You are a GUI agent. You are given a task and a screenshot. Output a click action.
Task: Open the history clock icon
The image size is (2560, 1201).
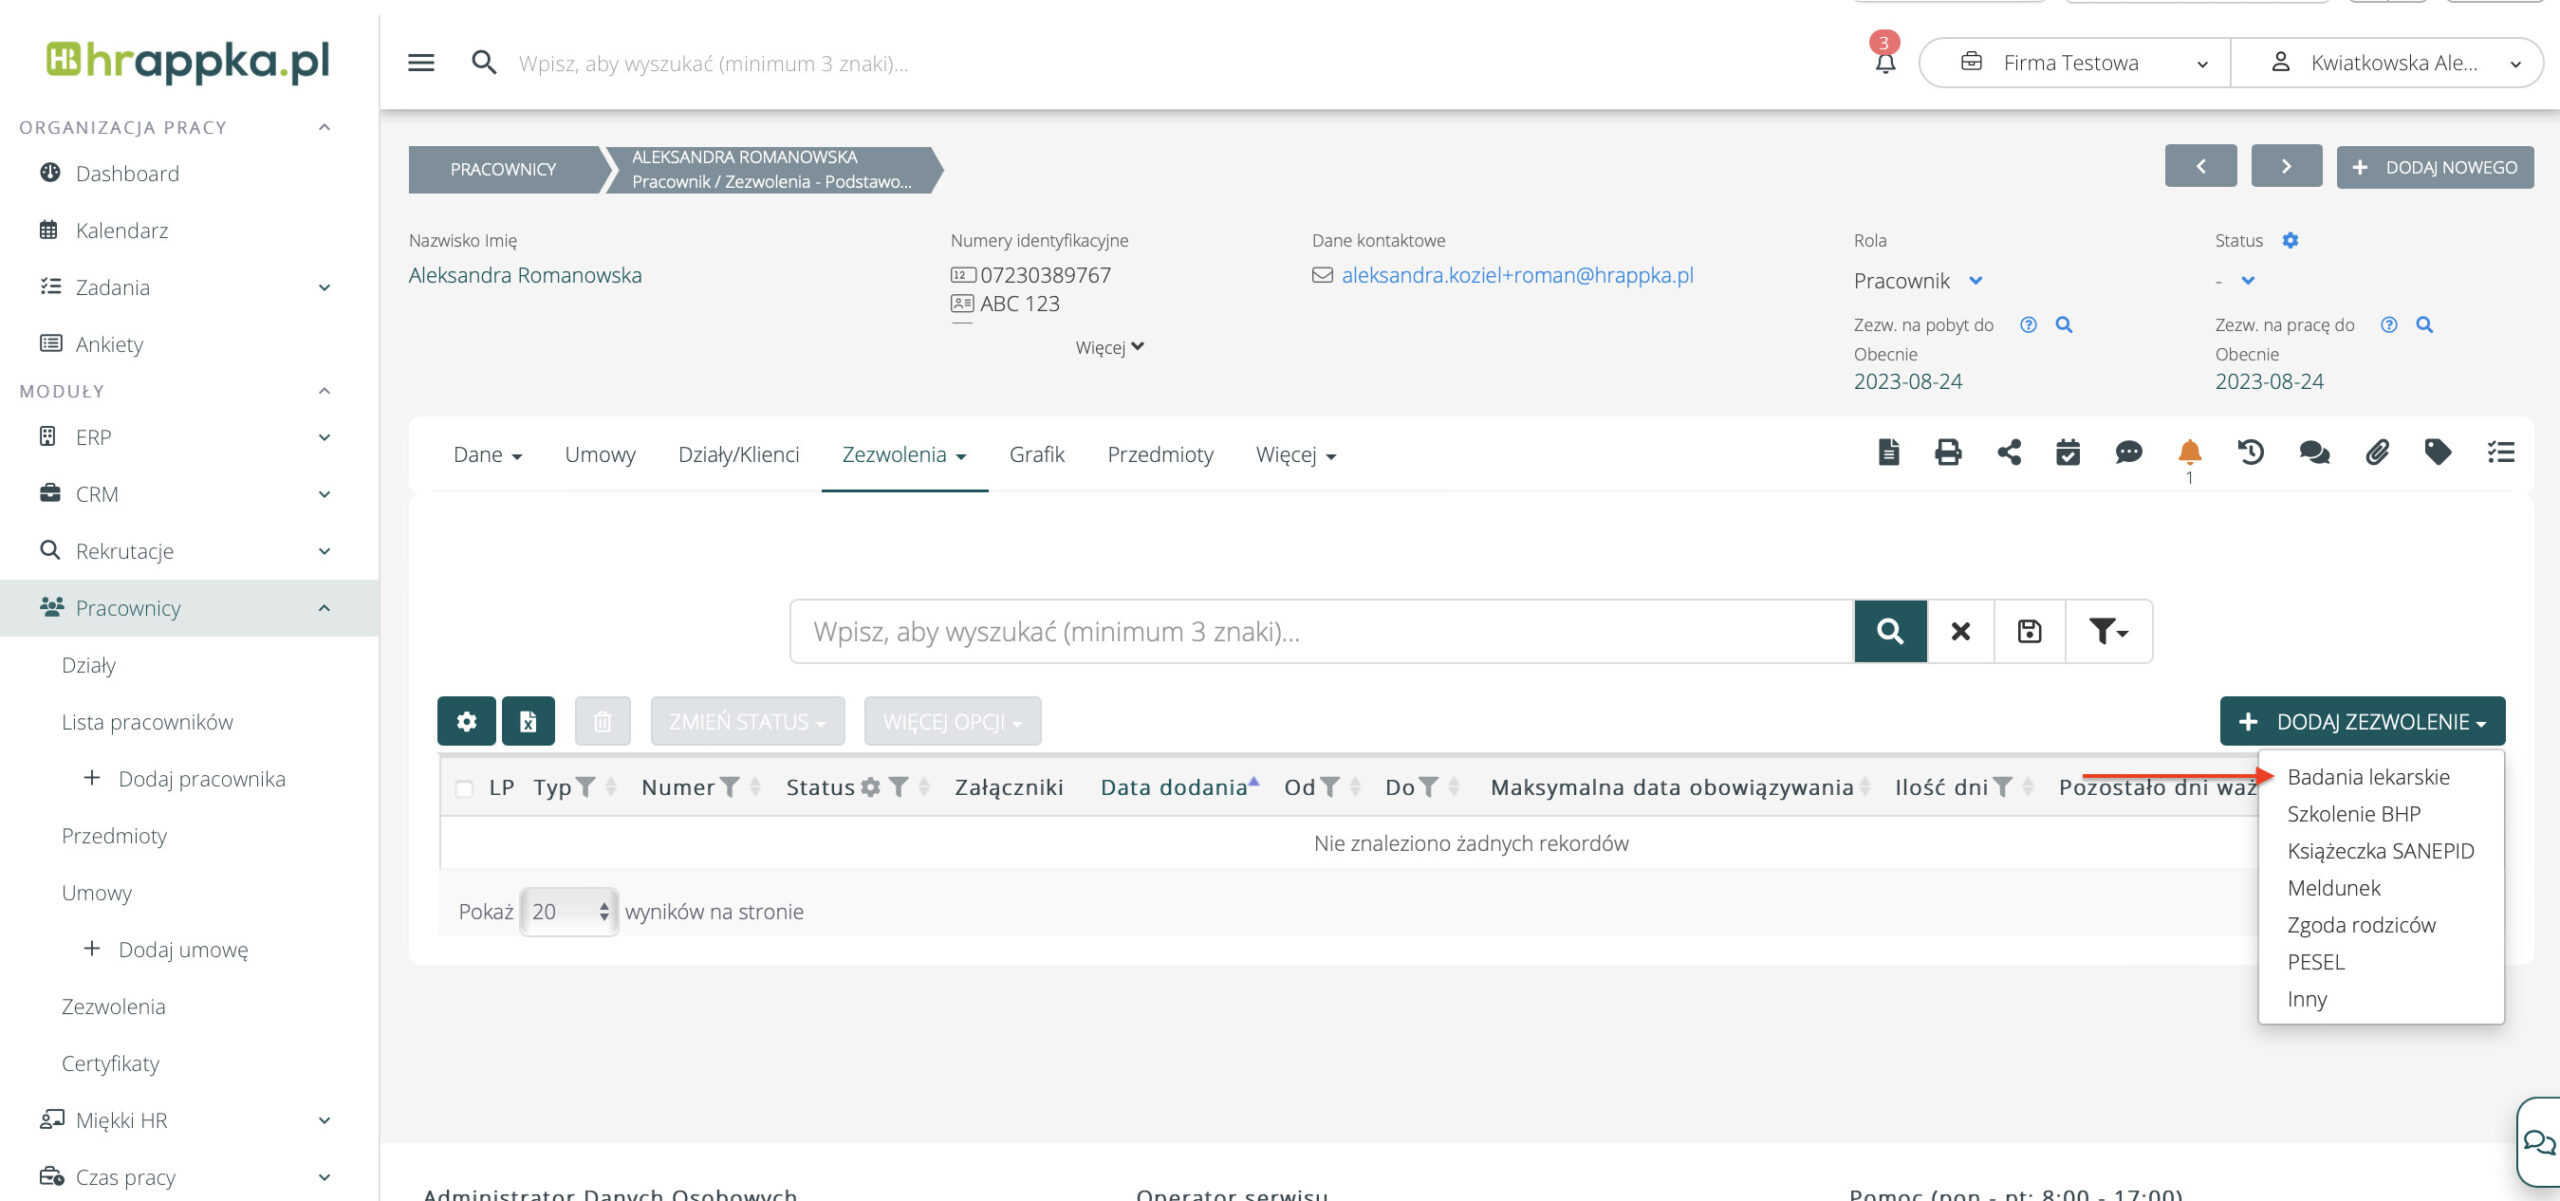[x=2250, y=453]
